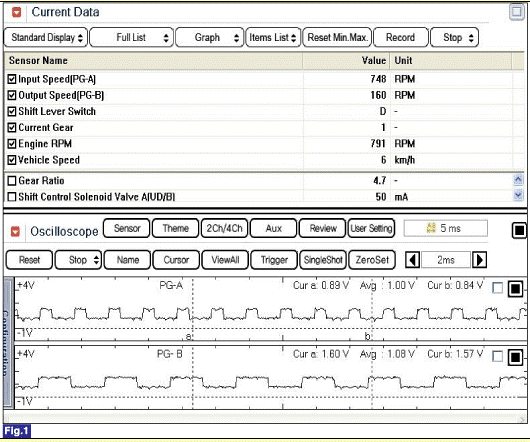530x442 pixels.
Task: Click sensor list scrollbar down arrow
Action: (x=518, y=195)
